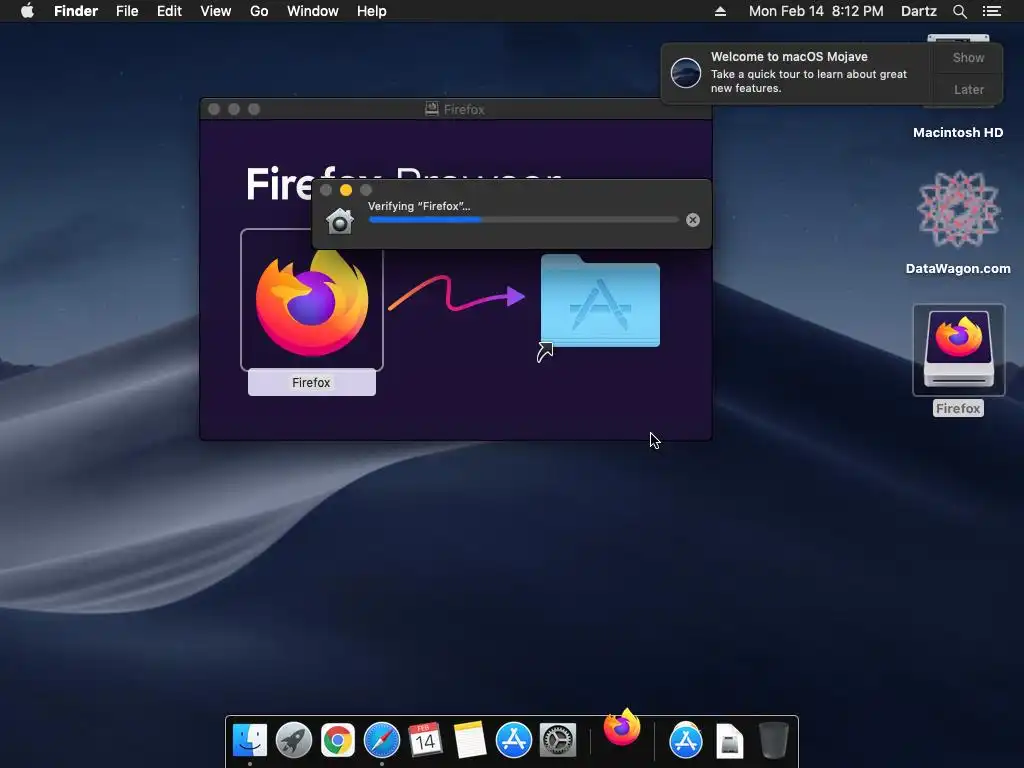This screenshot has height=768, width=1024.
Task: Click the verification progress bar
Action: coord(524,220)
